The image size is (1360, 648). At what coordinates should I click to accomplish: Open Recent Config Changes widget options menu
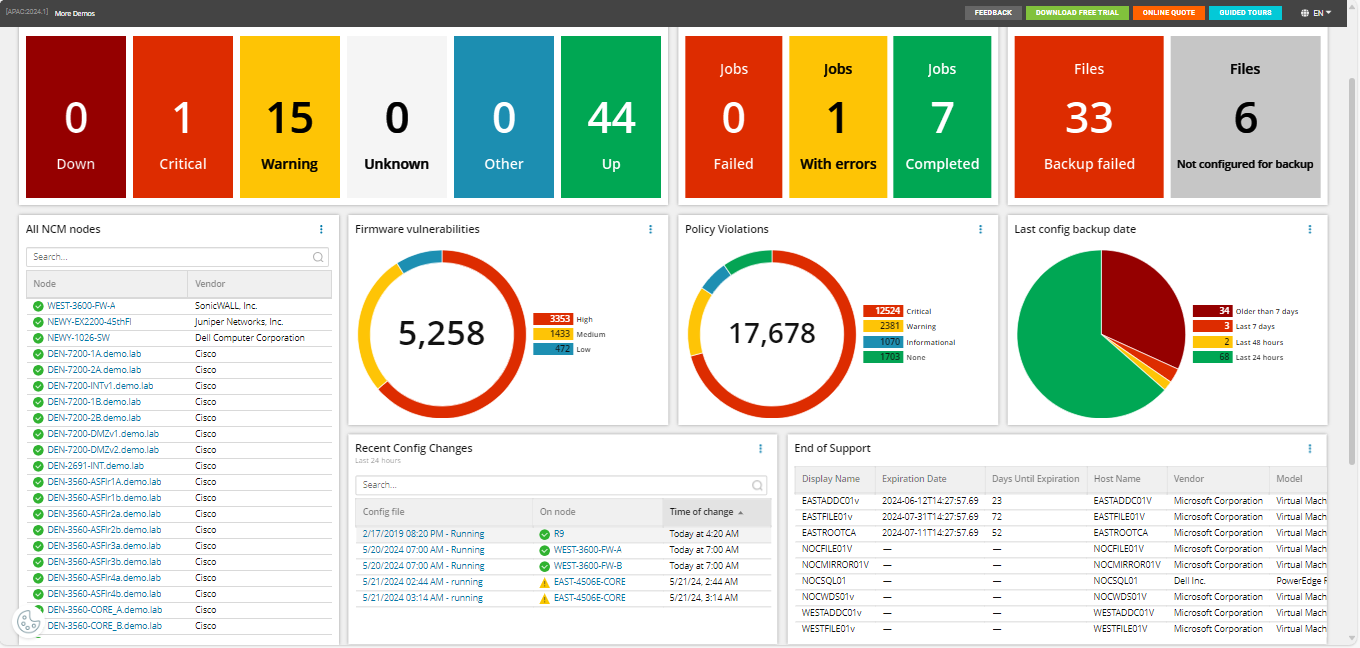(x=760, y=449)
